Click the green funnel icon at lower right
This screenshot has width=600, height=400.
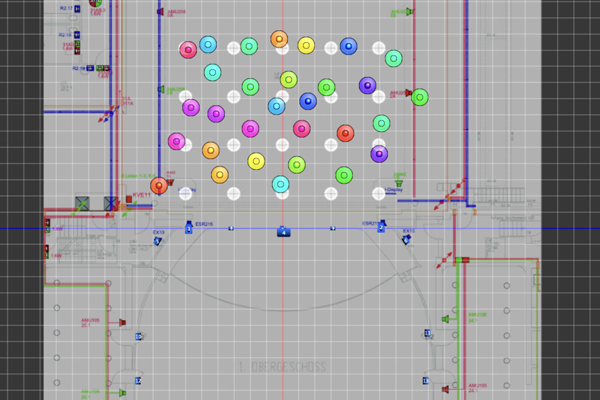(x=445, y=320)
